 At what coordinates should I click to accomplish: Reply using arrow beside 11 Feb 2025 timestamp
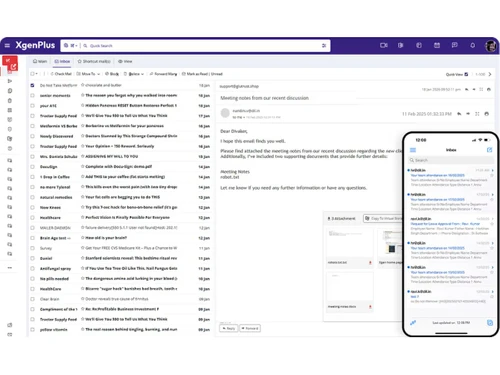tap(459, 114)
